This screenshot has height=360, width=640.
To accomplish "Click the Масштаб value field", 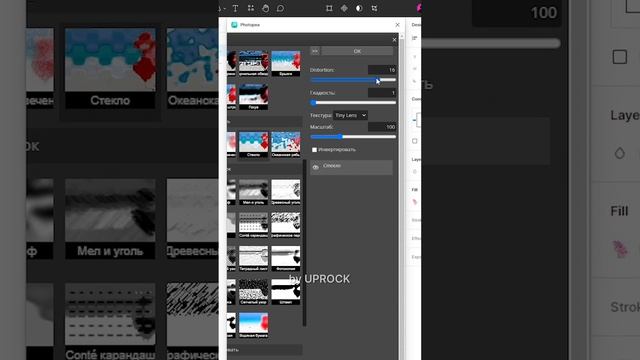I will click(382, 127).
